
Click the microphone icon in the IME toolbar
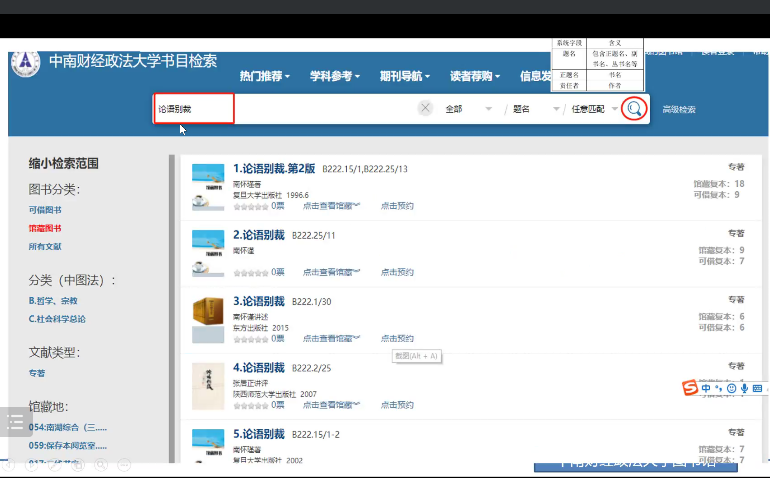[x=744, y=388]
